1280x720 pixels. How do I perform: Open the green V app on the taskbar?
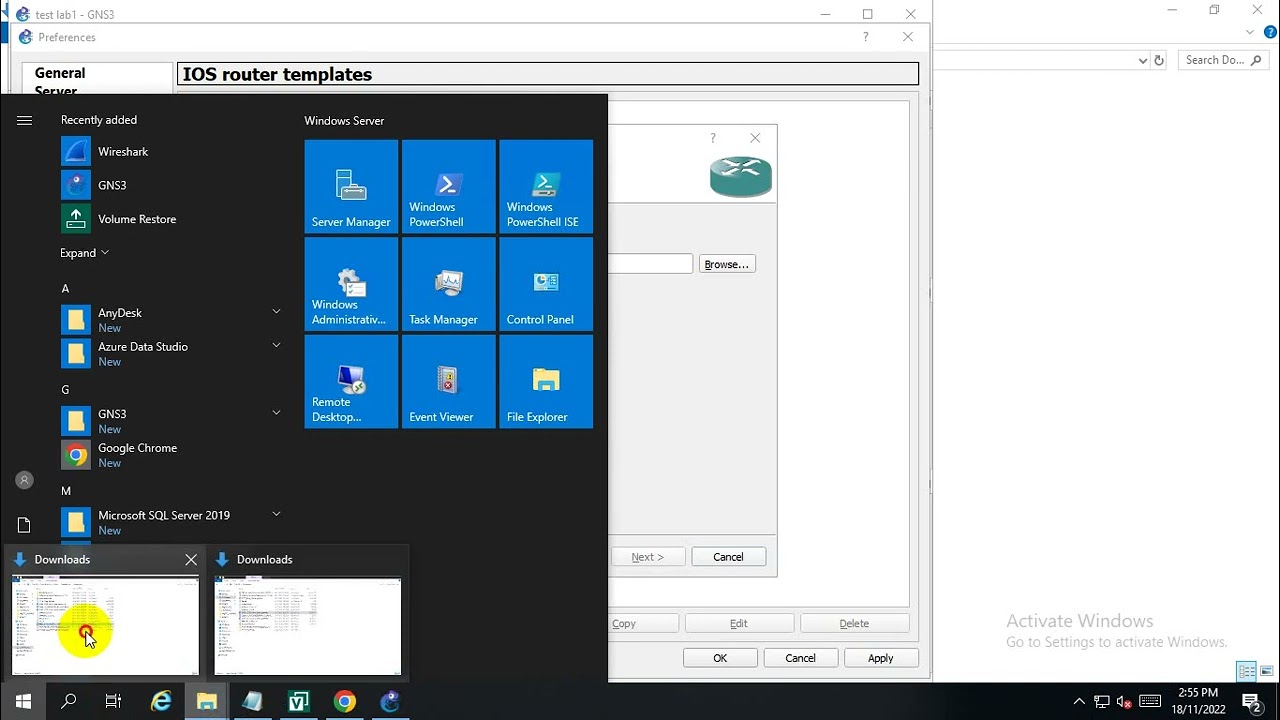click(298, 702)
